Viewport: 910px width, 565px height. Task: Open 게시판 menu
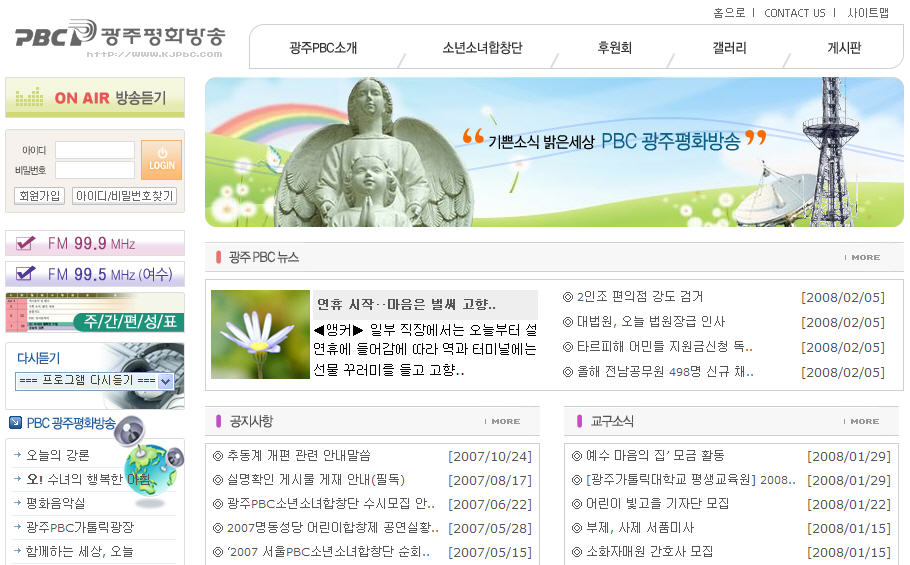point(844,48)
